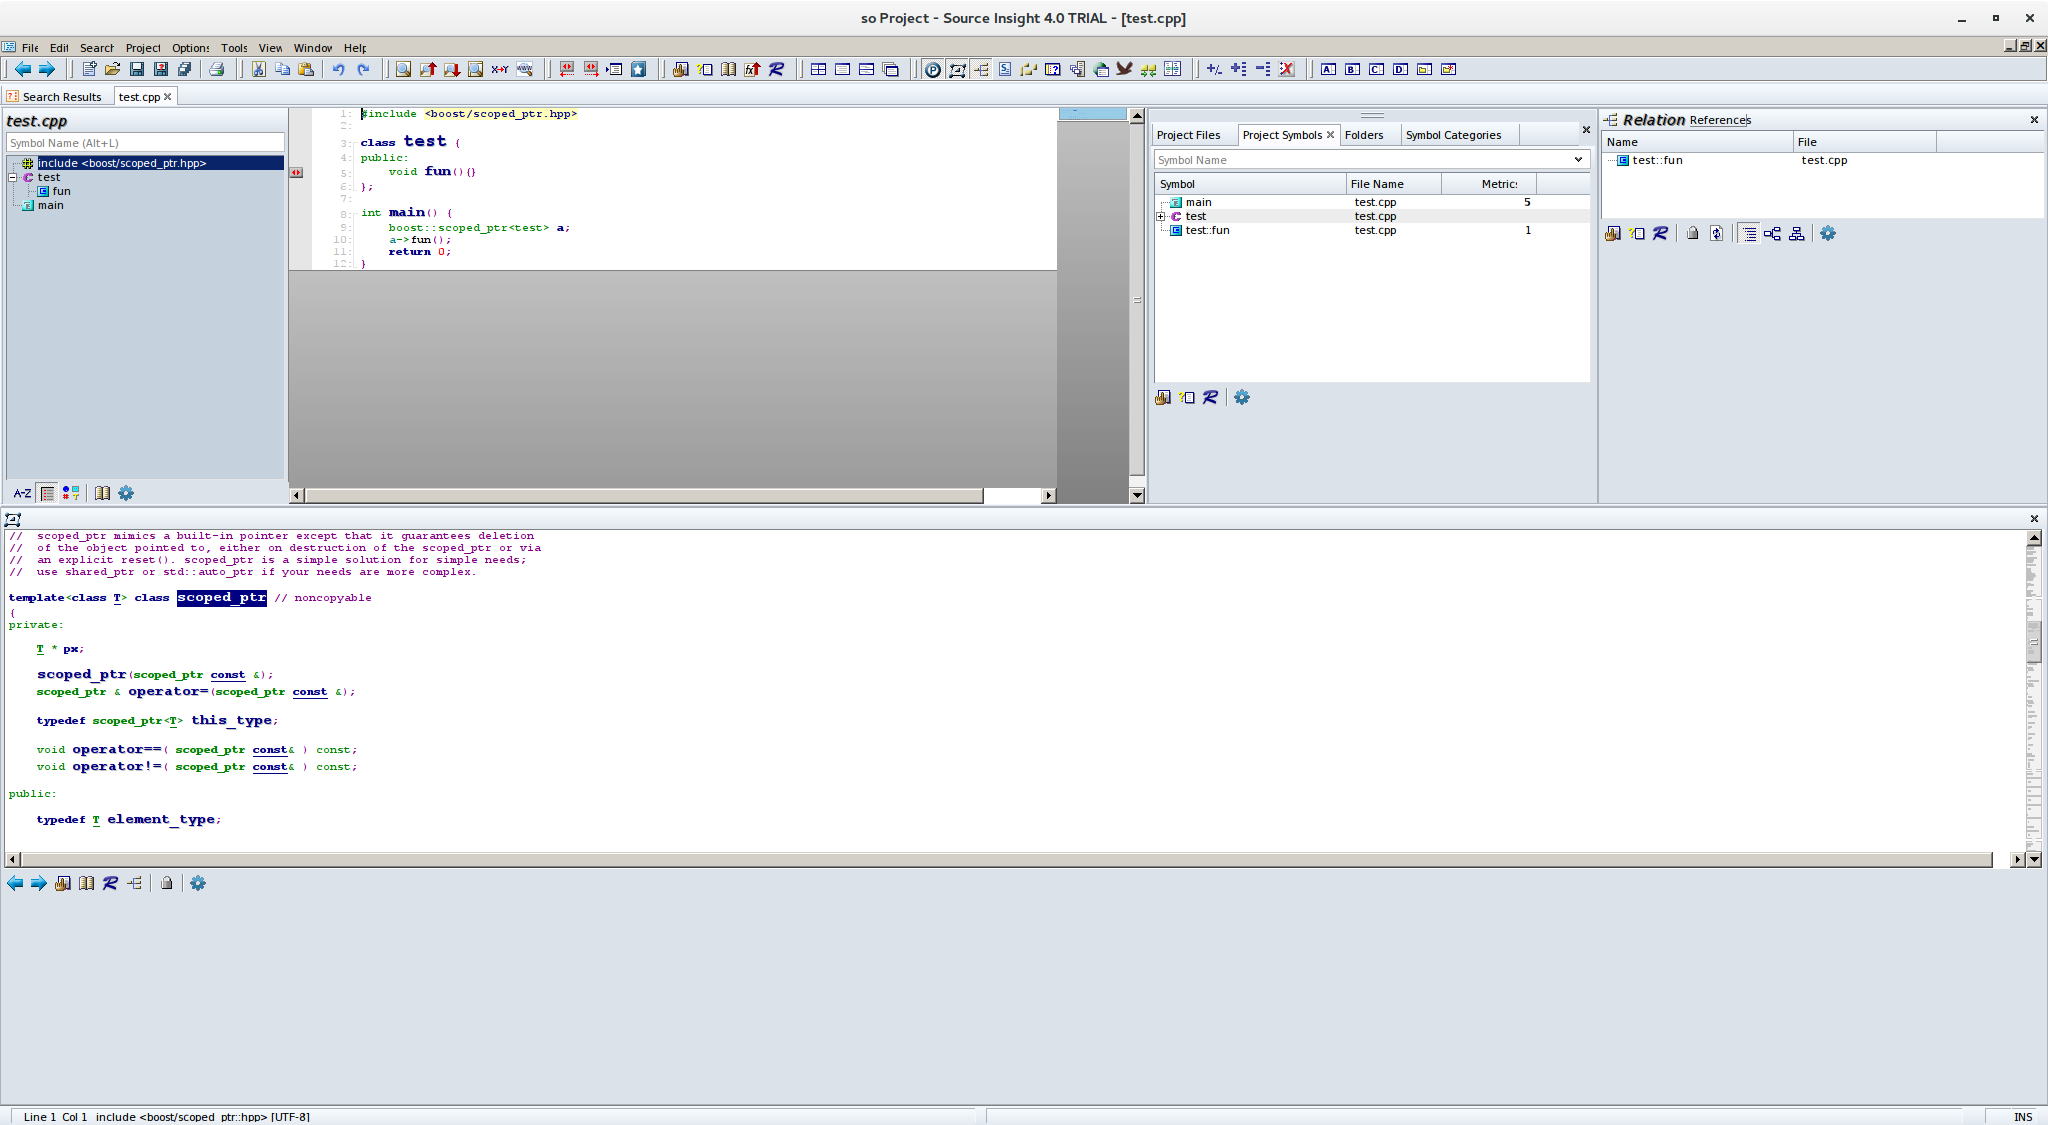Viewport: 2048px width, 1125px height.
Task: Toggle the Project Window 'P' toolbar button
Action: tap(933, 69)
